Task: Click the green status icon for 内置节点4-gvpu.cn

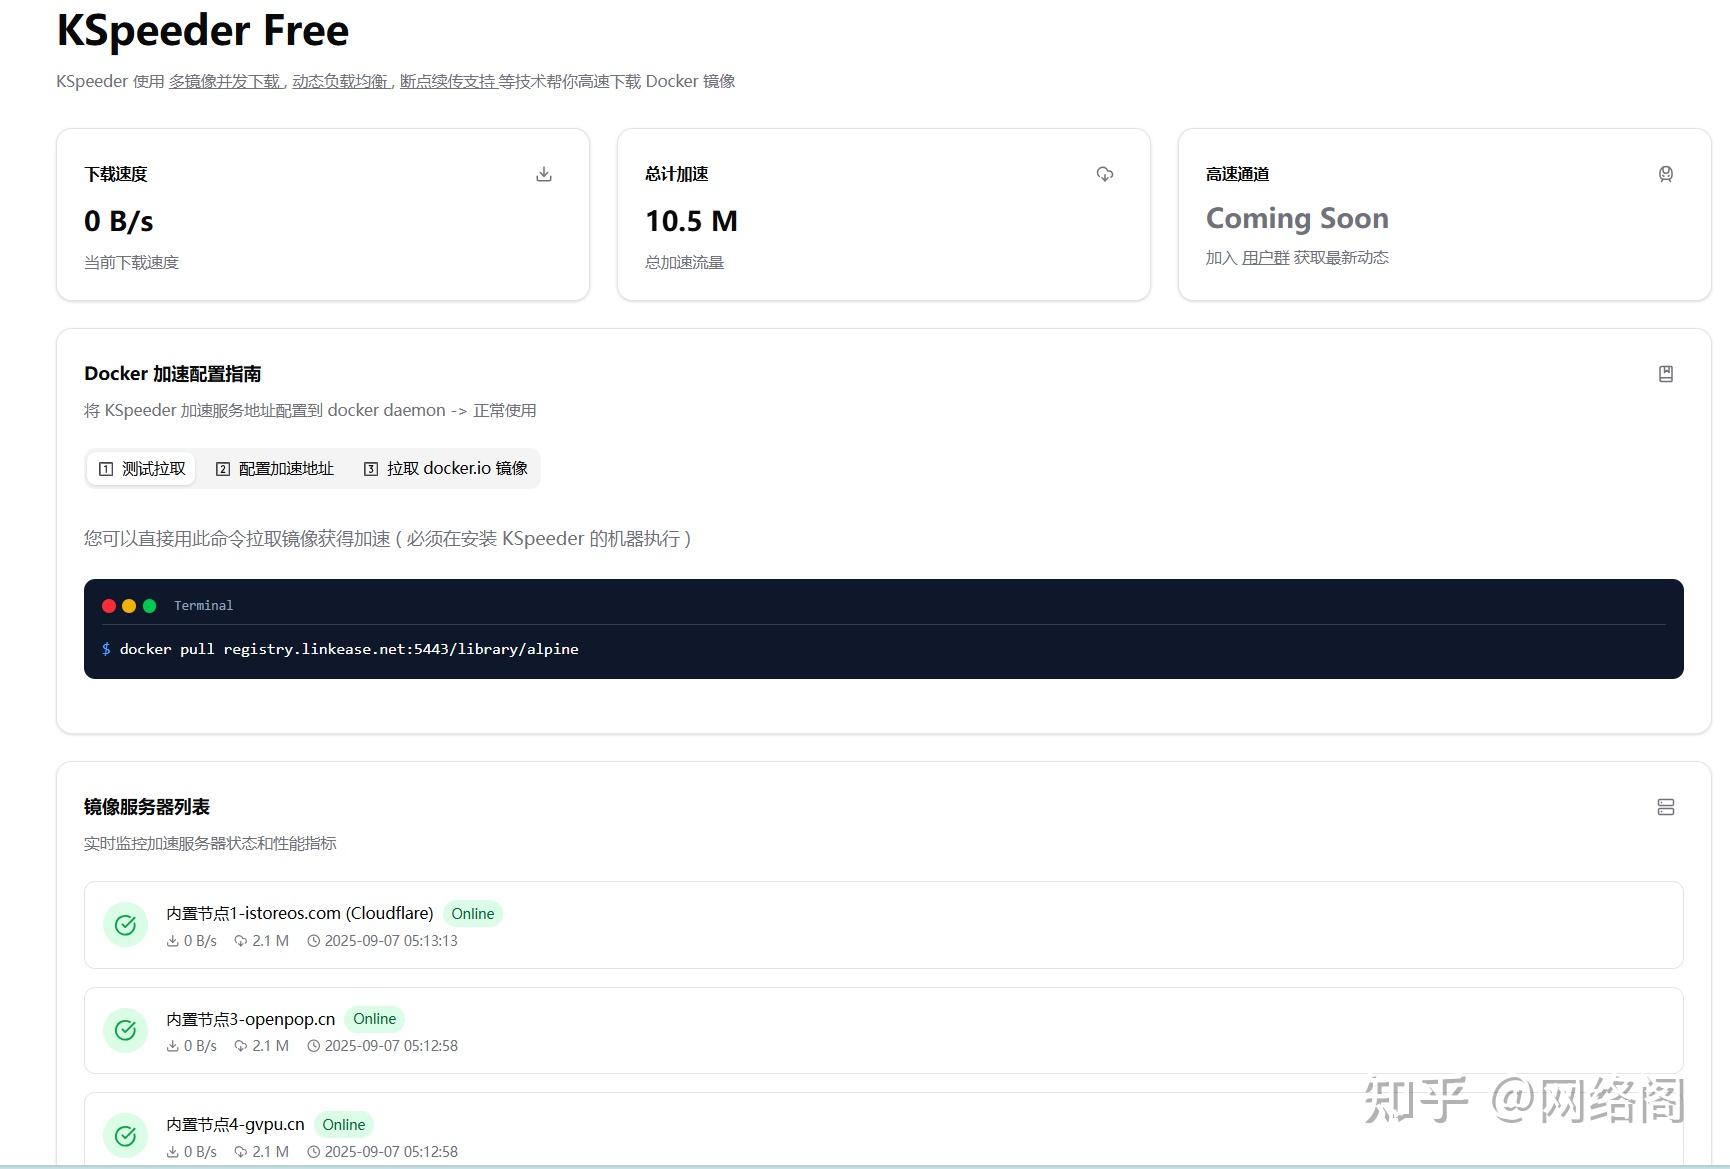Action: [125, 1136]
